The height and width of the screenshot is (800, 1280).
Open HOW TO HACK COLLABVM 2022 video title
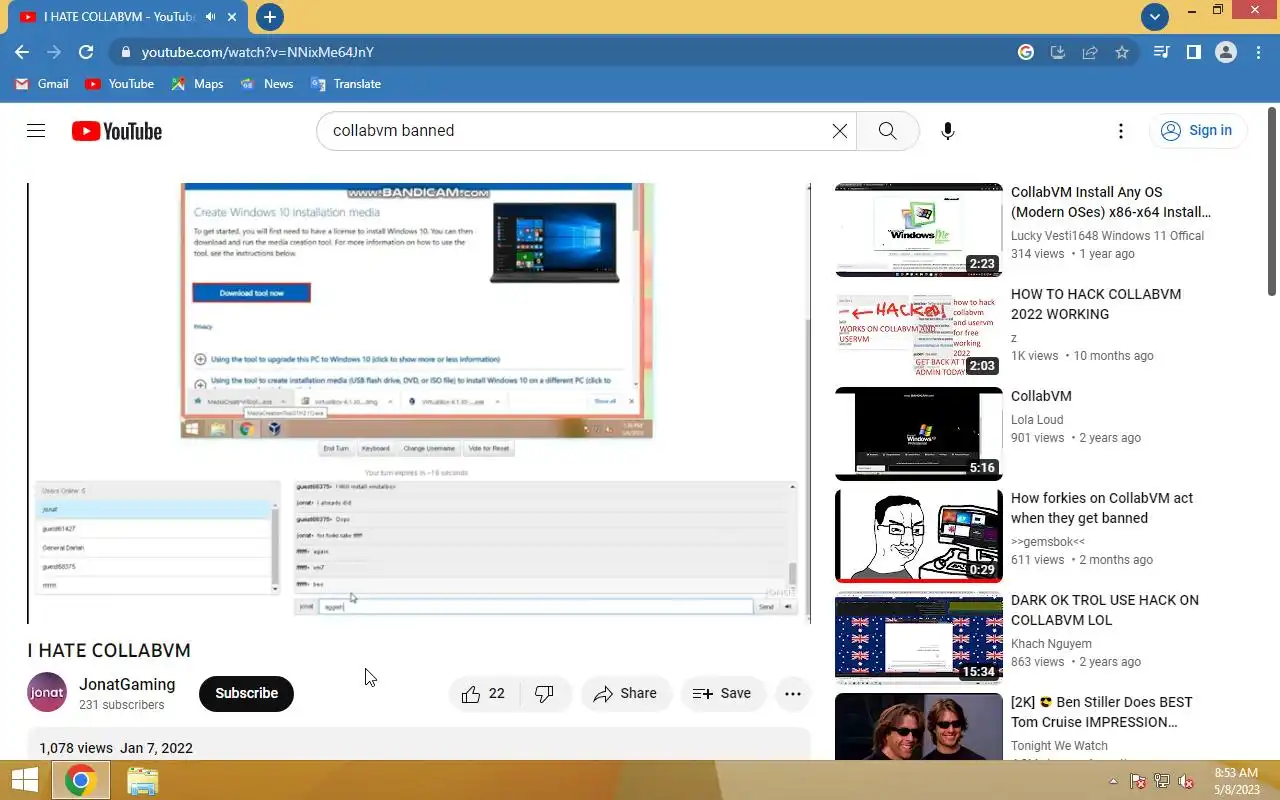pyautogui.click(x=1095, y=304)
